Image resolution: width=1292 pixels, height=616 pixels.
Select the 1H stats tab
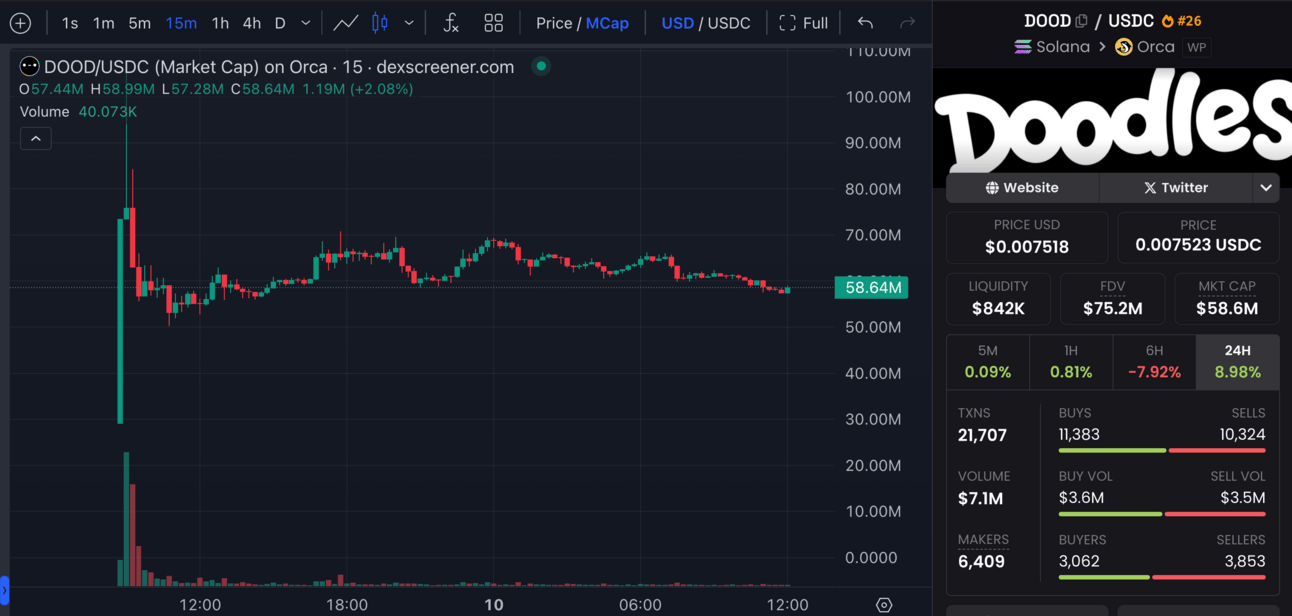(x=1071, y=362)
